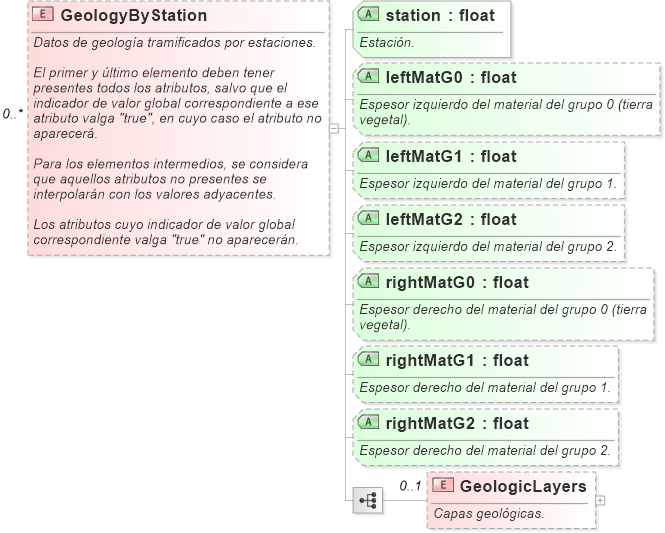The image size is (665, 533).
Task: Click the sequence compositor icon before GeologicLayers
Action: point(368,500)
